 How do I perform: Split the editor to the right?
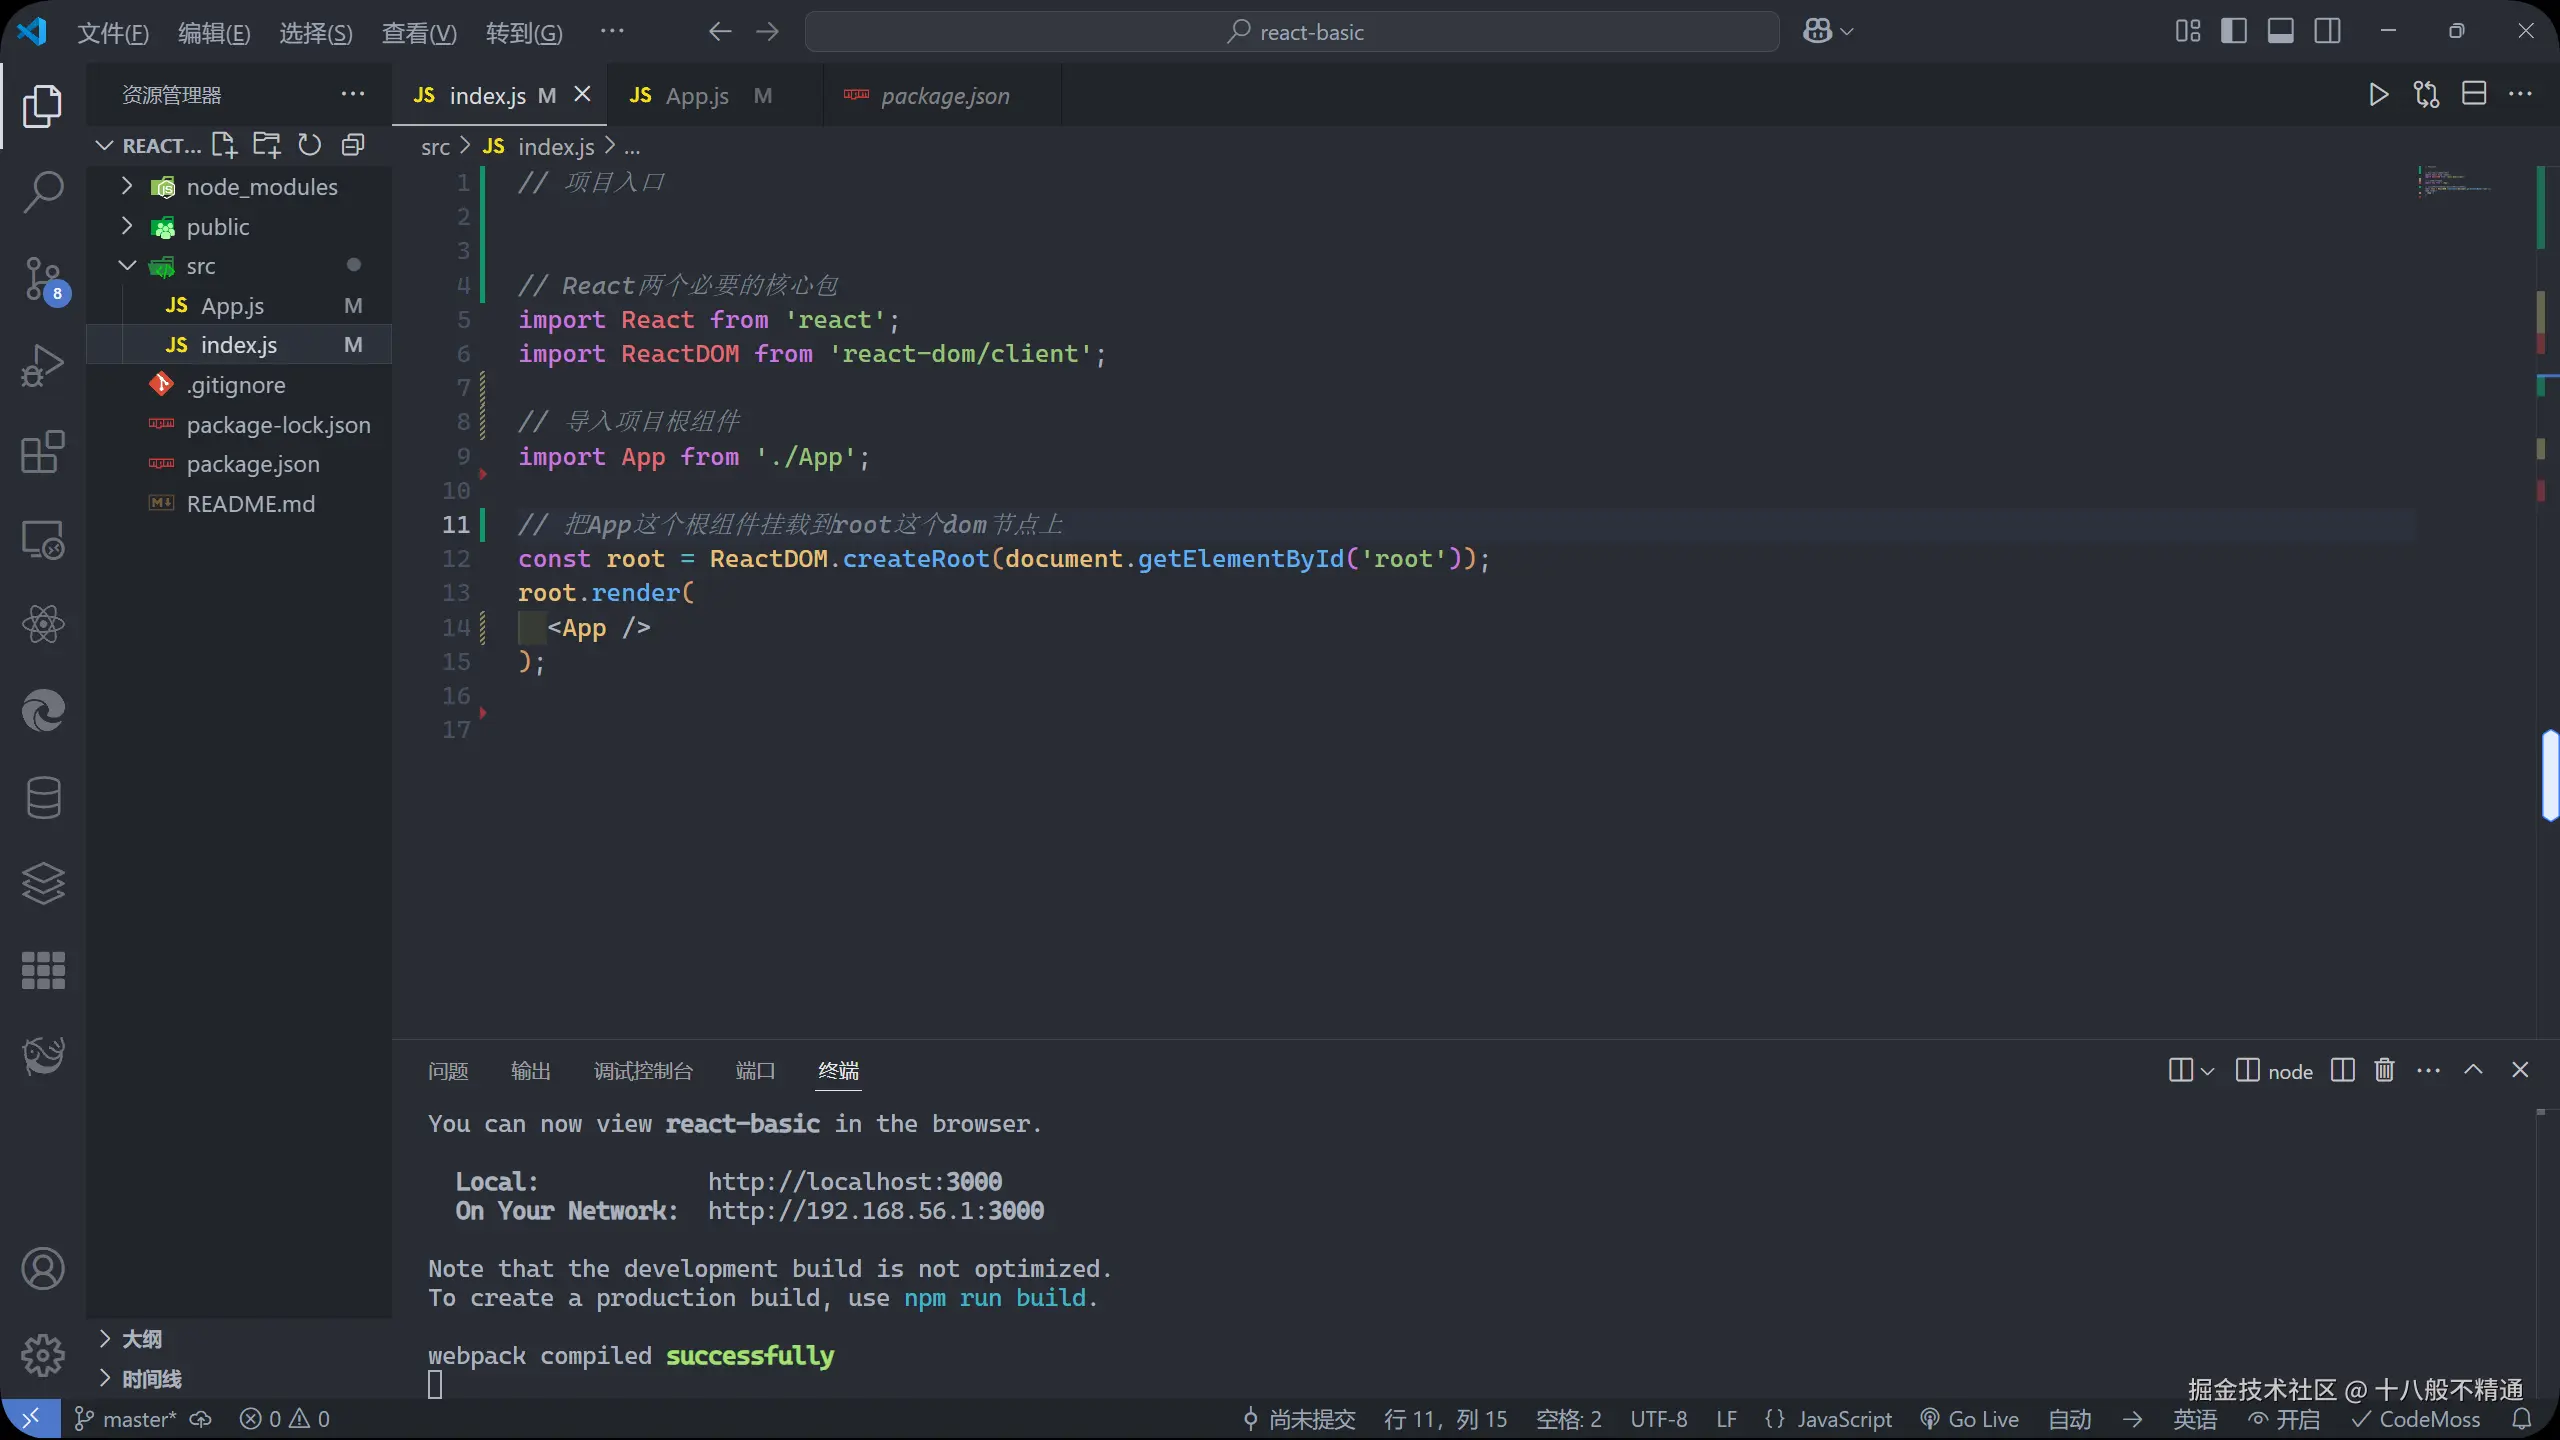click(x=2474, y=95)
